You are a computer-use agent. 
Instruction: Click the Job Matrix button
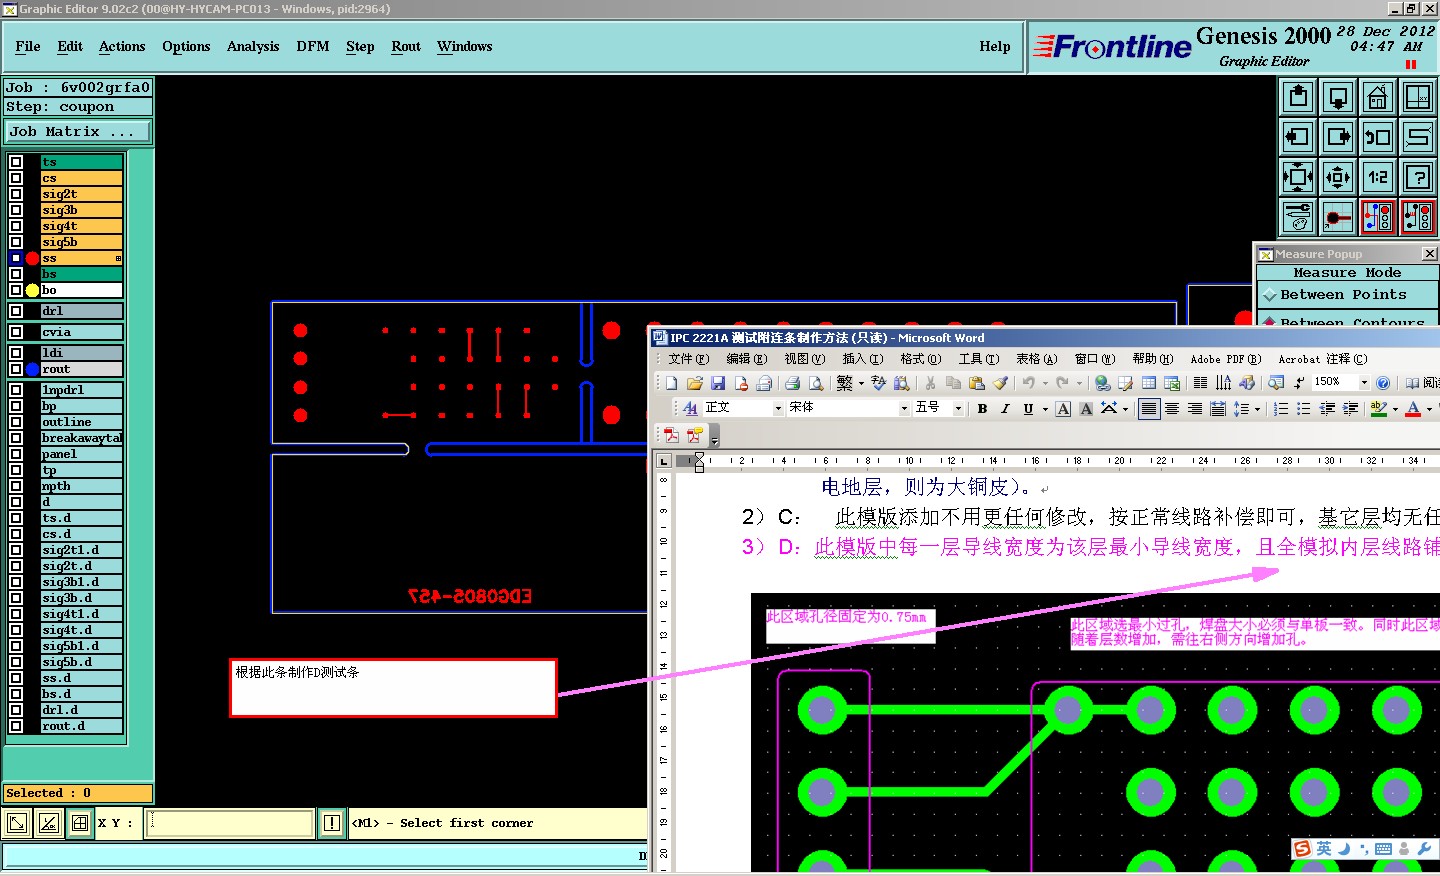click(x=78, y=131)
